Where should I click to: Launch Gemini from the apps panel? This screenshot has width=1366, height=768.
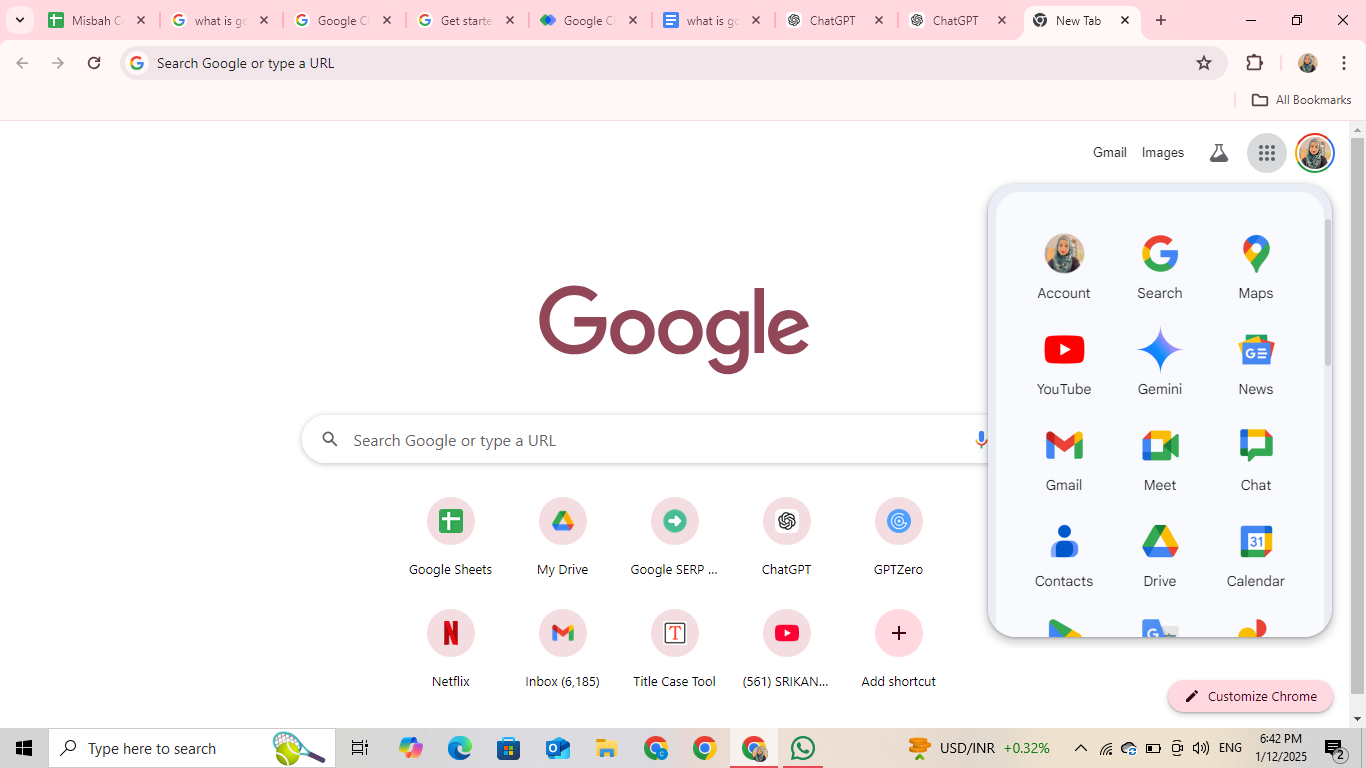tap(1160, 362)
